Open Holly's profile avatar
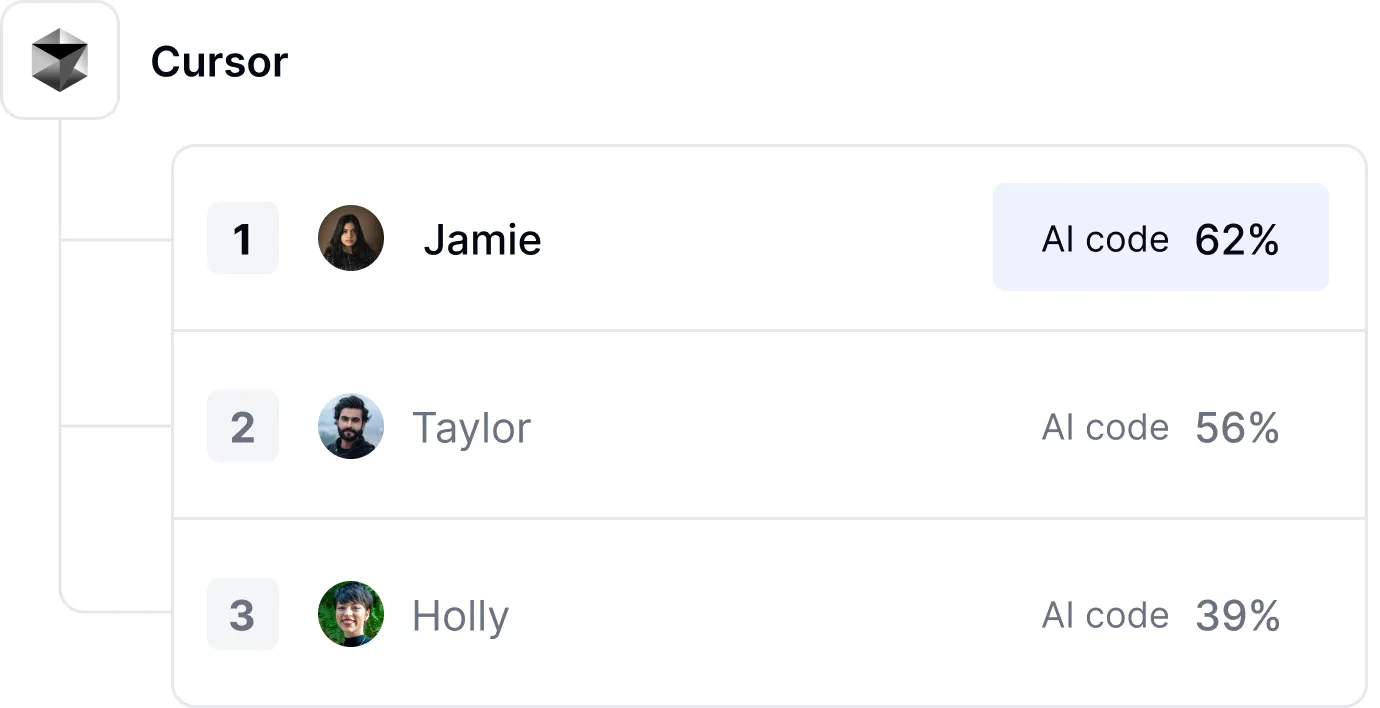Screen dimensions: 1380x708 tap(351, 614)
